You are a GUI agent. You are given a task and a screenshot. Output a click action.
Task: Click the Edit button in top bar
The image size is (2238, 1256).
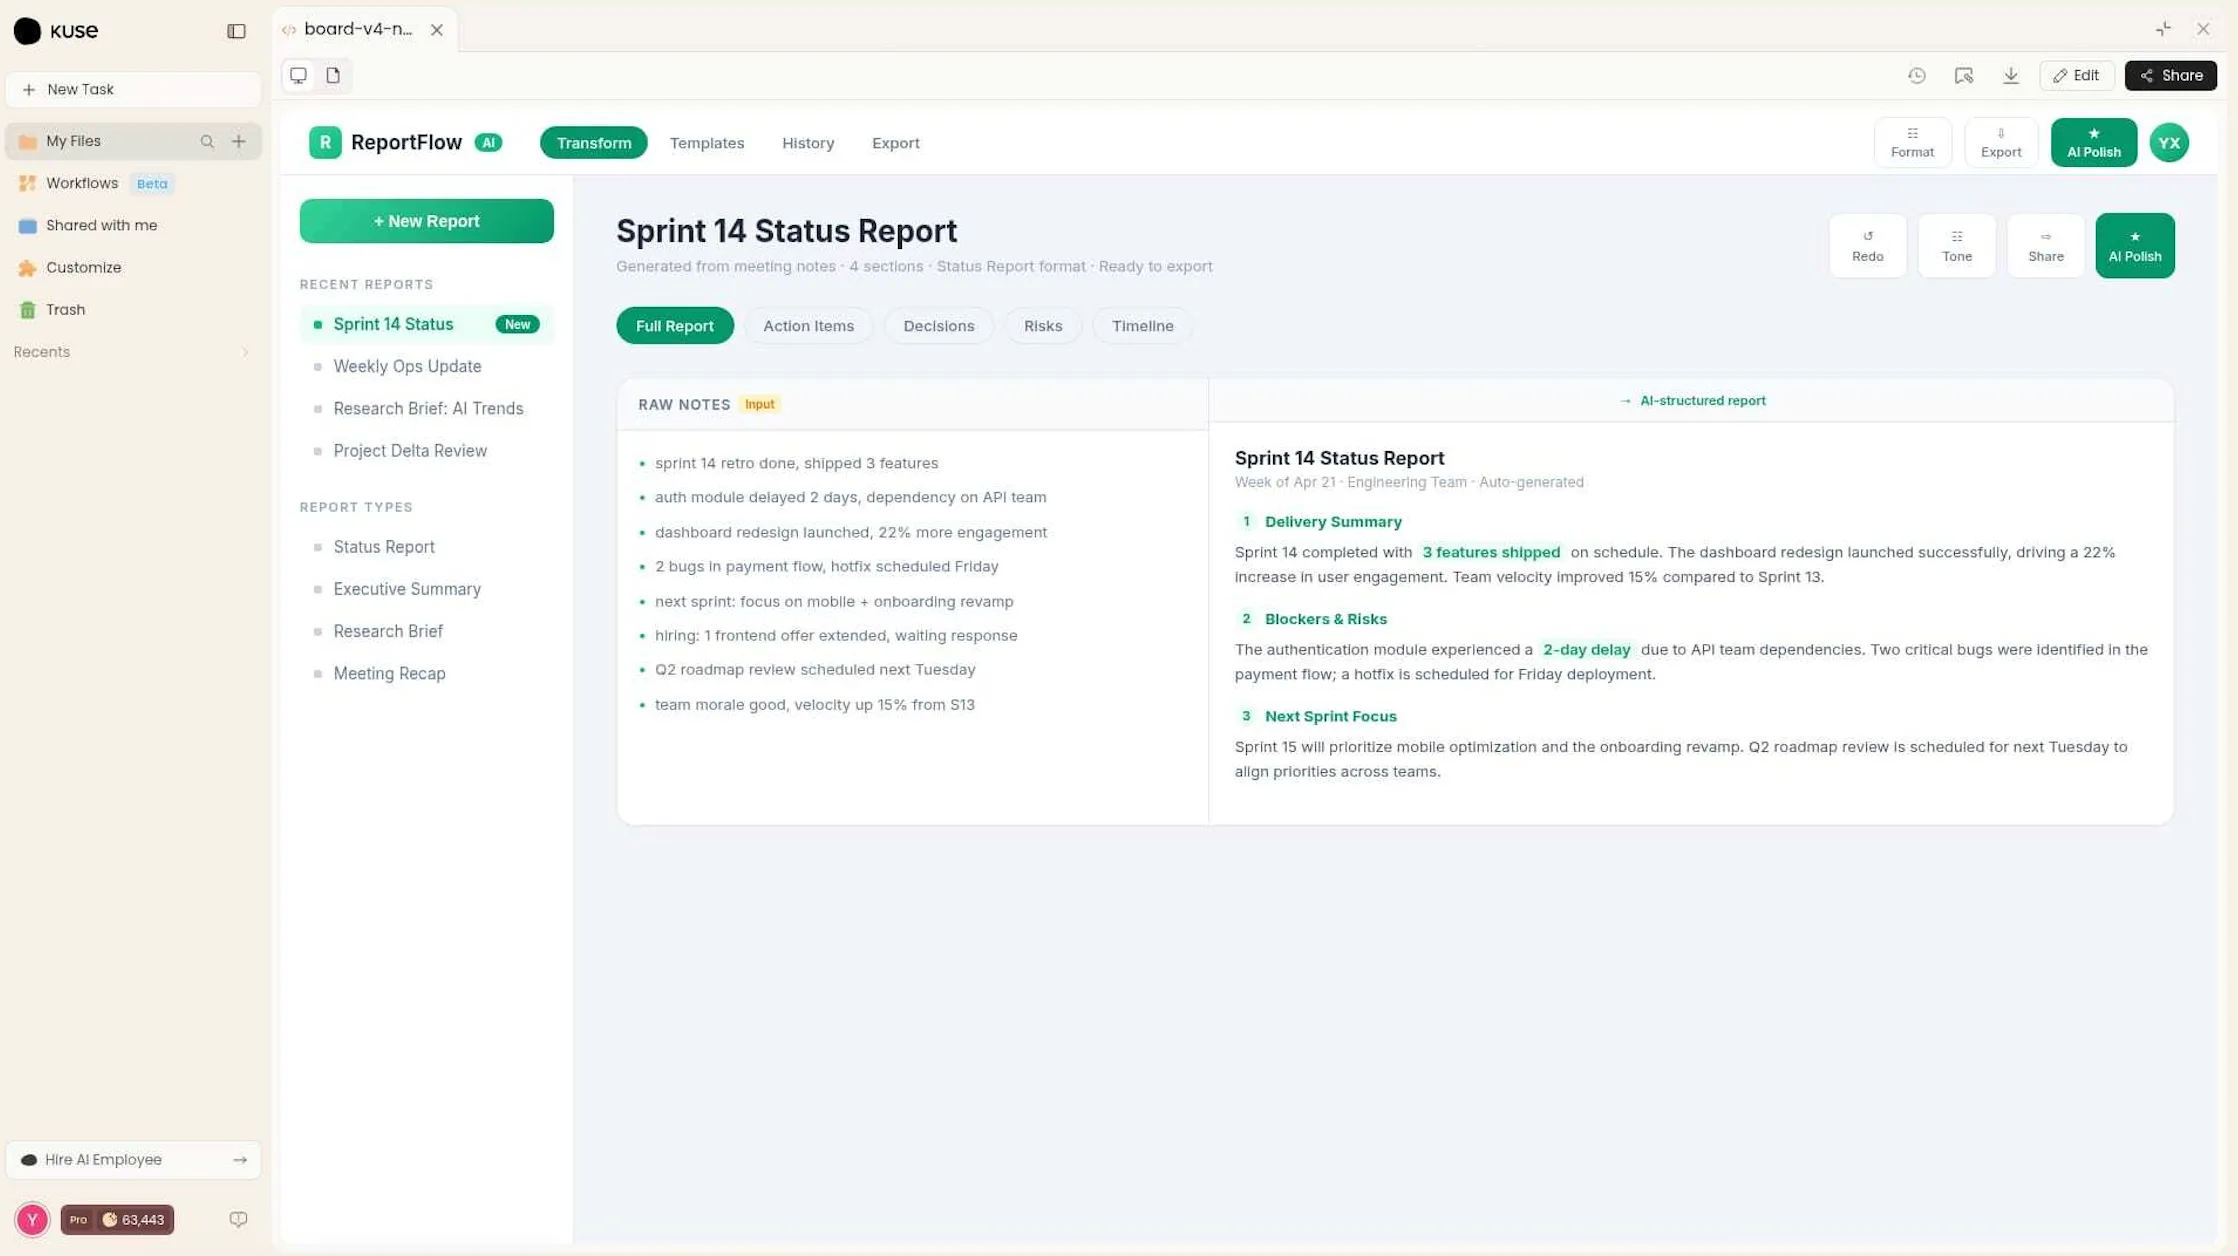(x=2076, y=76)
